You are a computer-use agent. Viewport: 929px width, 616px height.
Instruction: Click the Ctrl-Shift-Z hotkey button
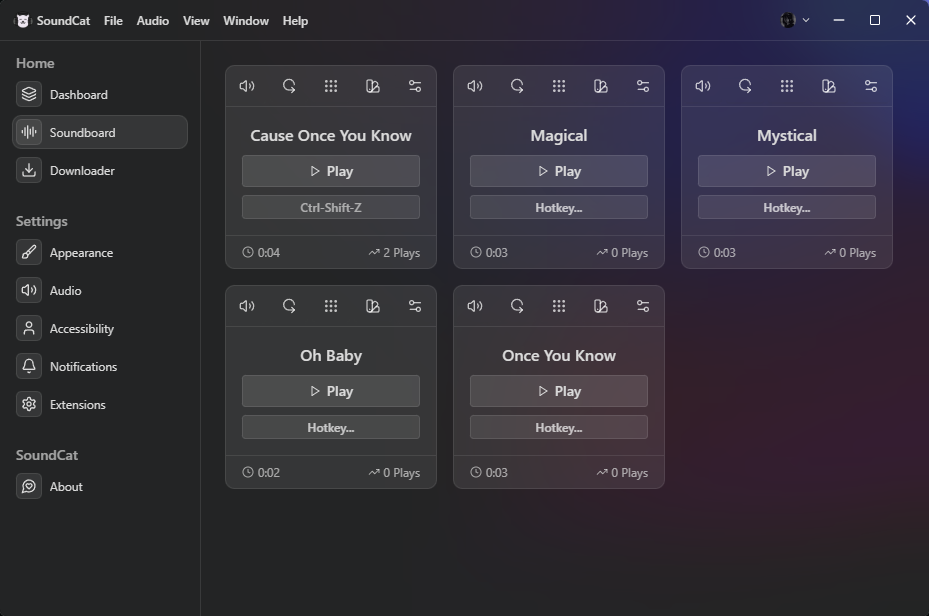click(x=330, y=208)
